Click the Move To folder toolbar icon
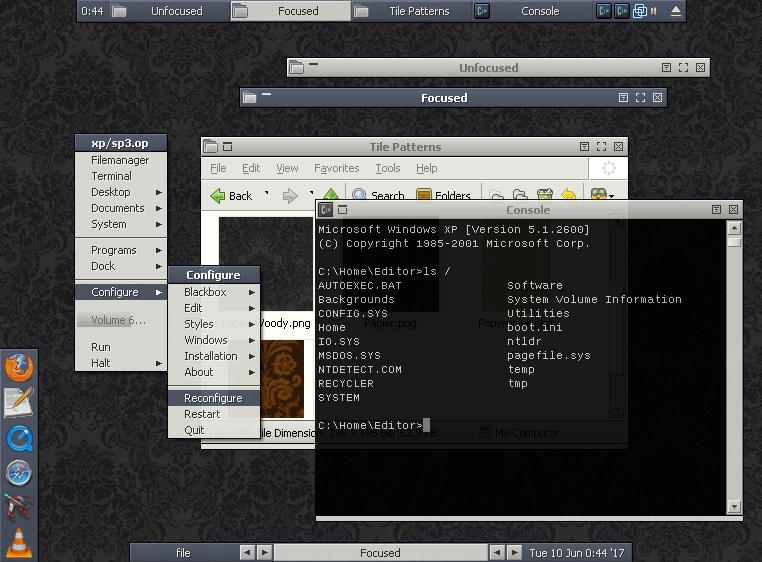The image size is (762, 562). (496, 194)
